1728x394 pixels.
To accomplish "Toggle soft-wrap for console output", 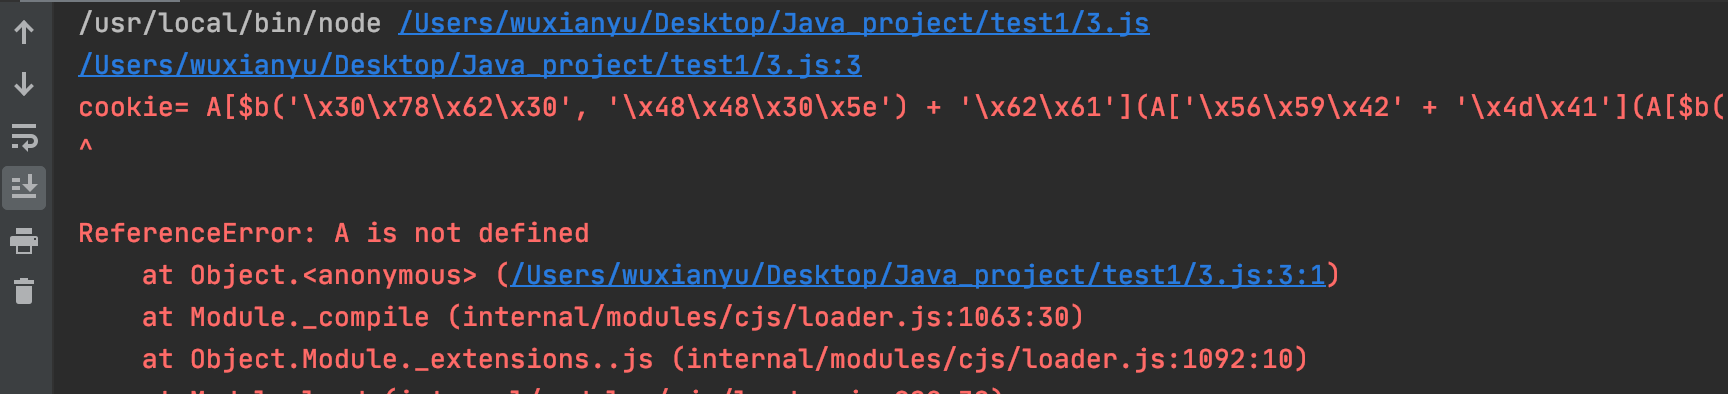I will (24, 136).
